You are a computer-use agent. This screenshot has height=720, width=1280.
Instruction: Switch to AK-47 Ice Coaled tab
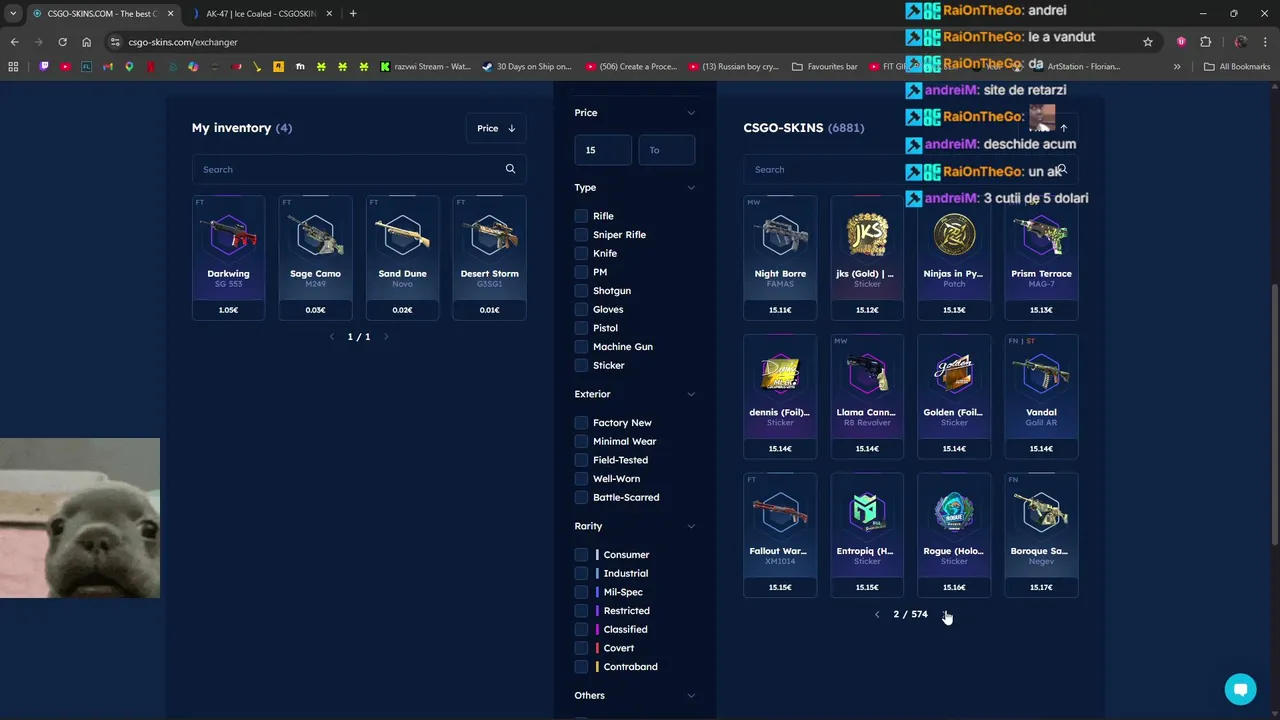(x=260, y=14)
